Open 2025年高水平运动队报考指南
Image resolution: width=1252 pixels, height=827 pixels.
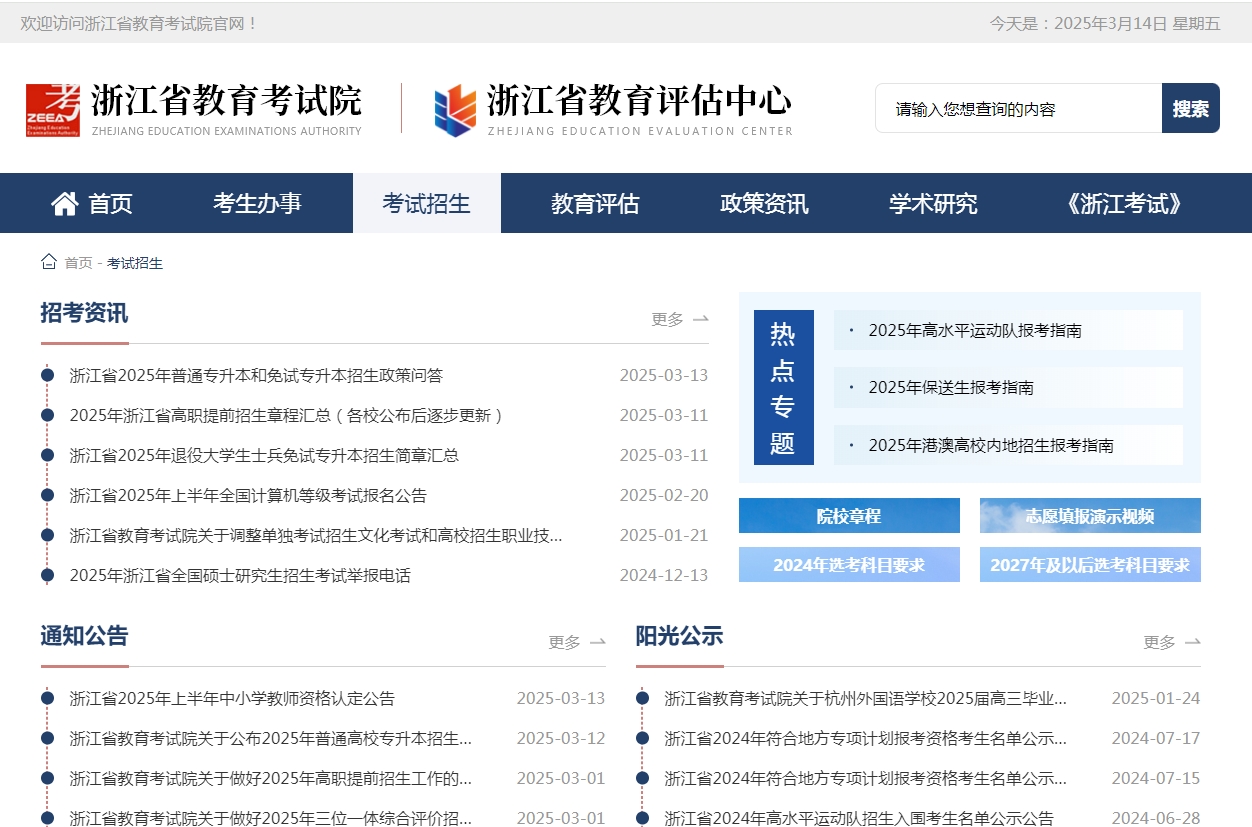975,330
